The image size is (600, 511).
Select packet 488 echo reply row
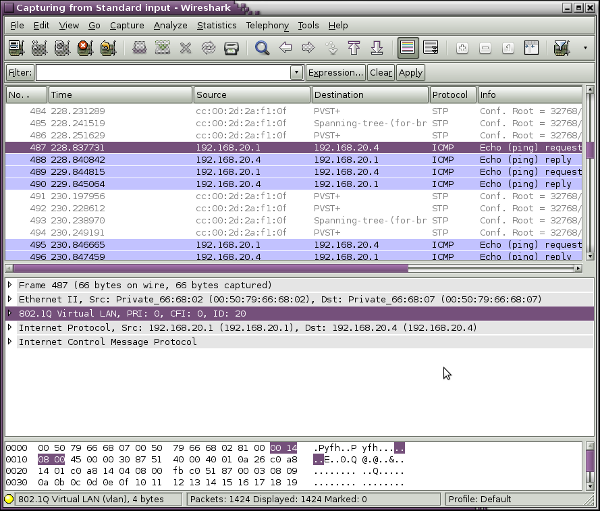[x=294, y=160]
